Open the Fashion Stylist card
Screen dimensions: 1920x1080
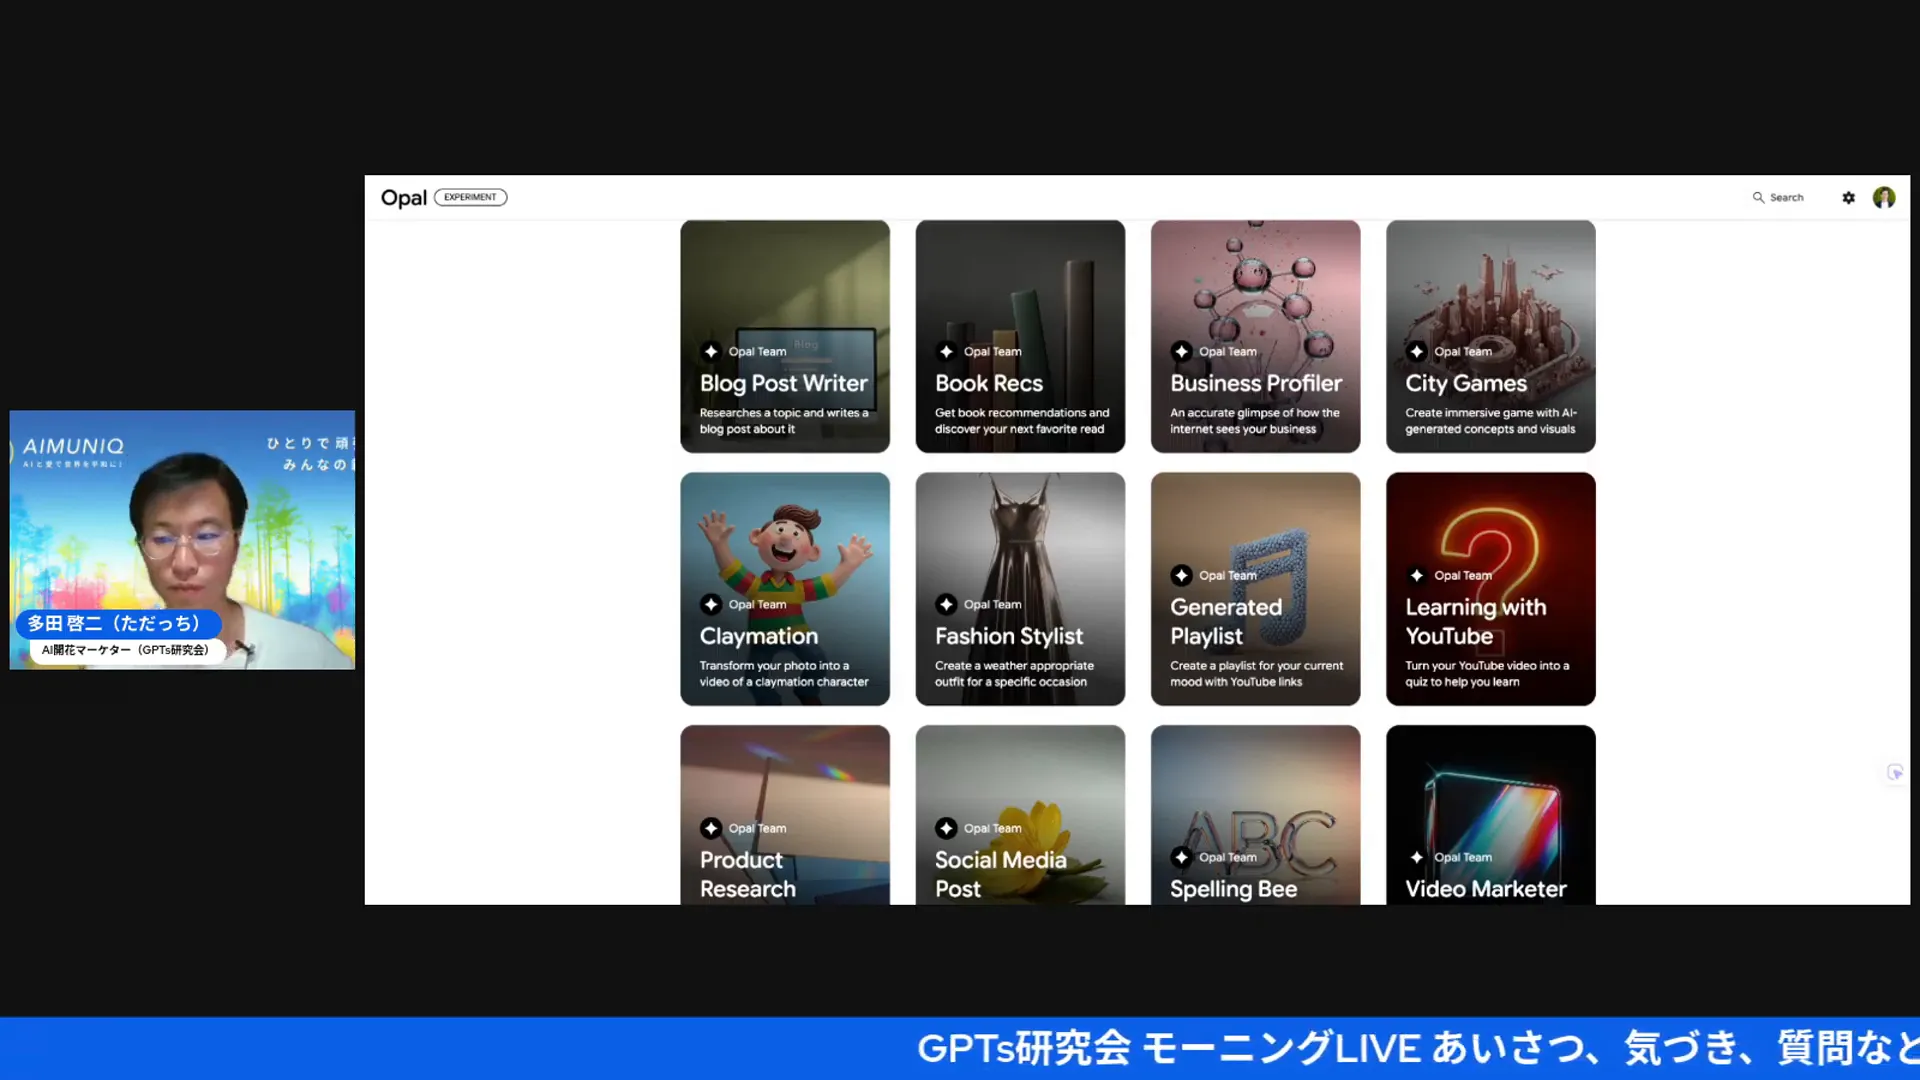[1020, 589]
